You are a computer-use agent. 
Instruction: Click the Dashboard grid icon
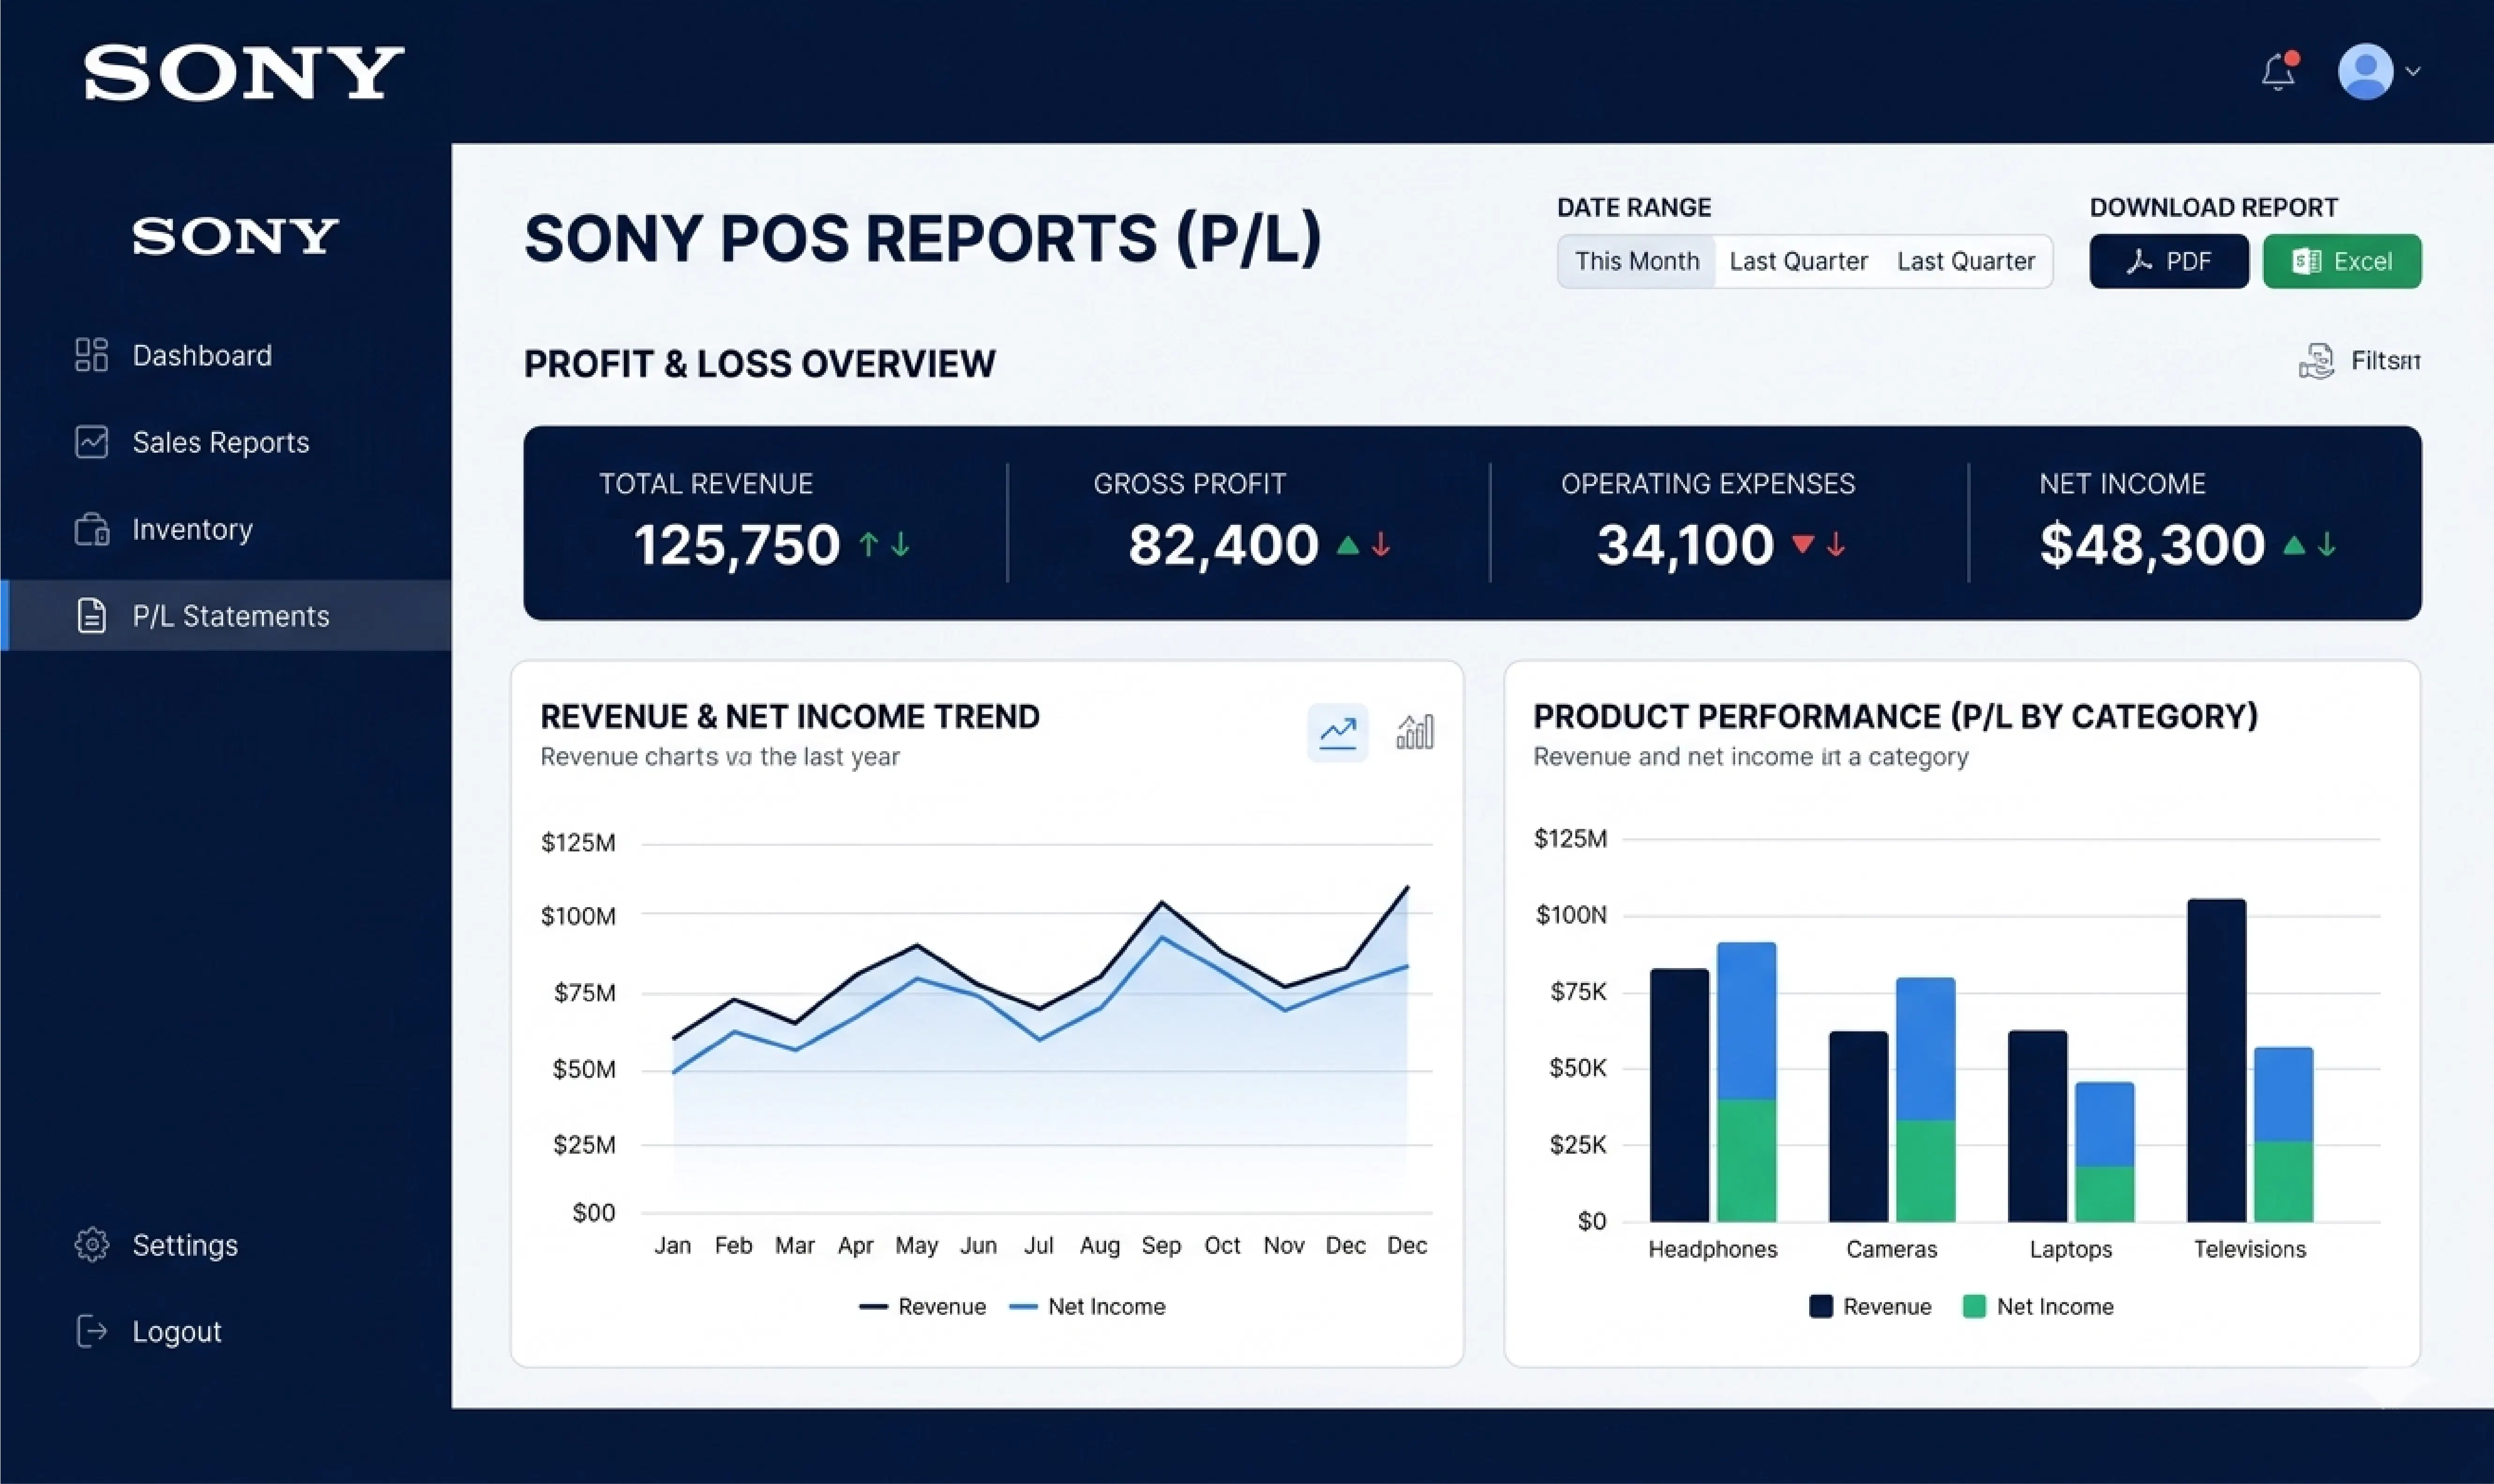(91, 355)
